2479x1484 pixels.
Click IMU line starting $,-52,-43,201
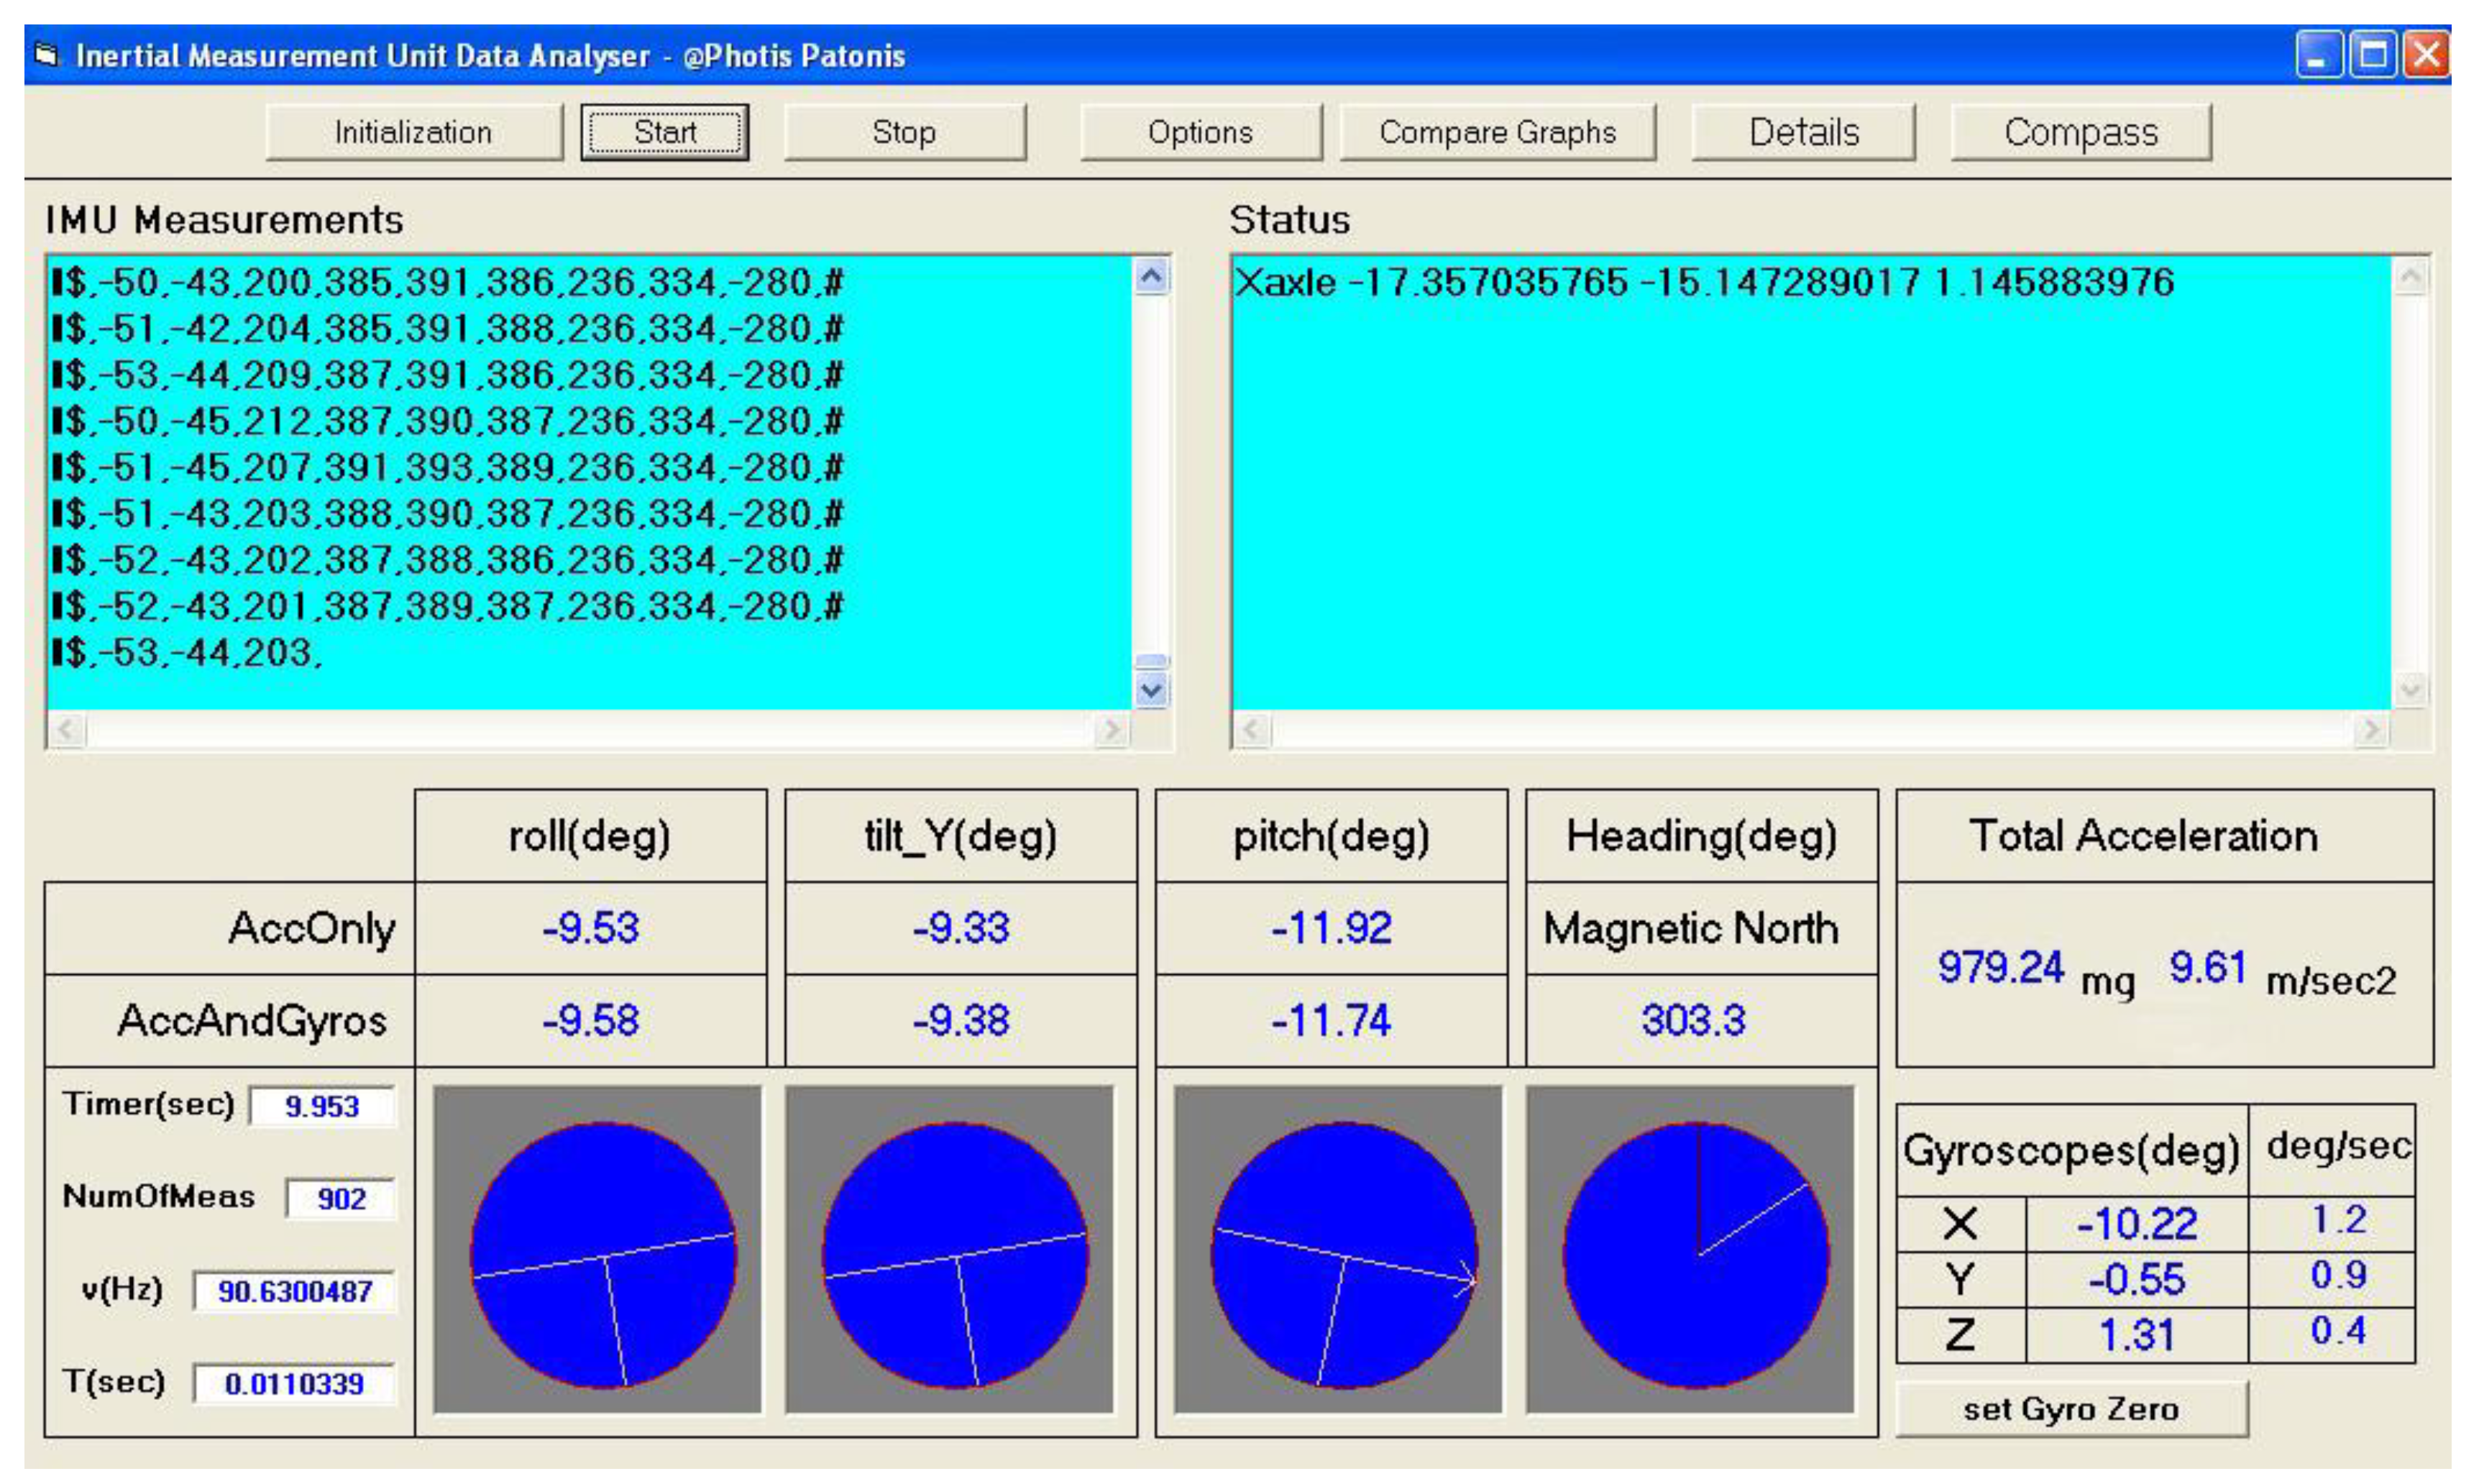click(x=448, y=606)
